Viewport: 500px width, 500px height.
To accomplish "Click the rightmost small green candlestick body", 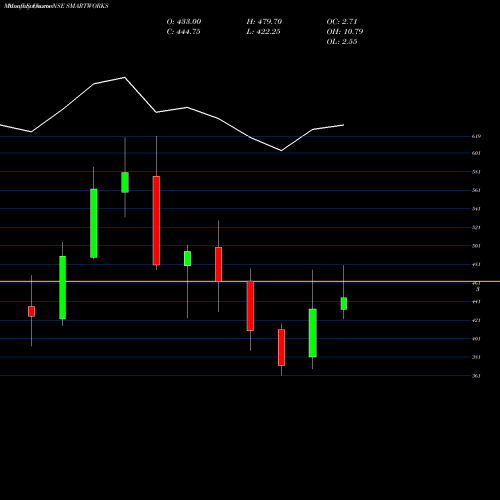I will click(344, 304).
